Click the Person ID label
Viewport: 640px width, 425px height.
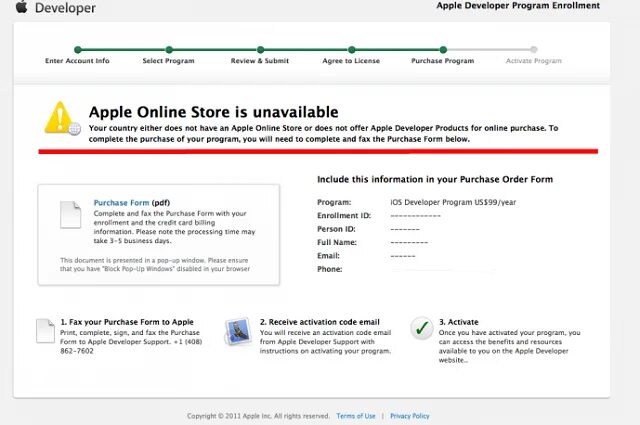(336, 229)
